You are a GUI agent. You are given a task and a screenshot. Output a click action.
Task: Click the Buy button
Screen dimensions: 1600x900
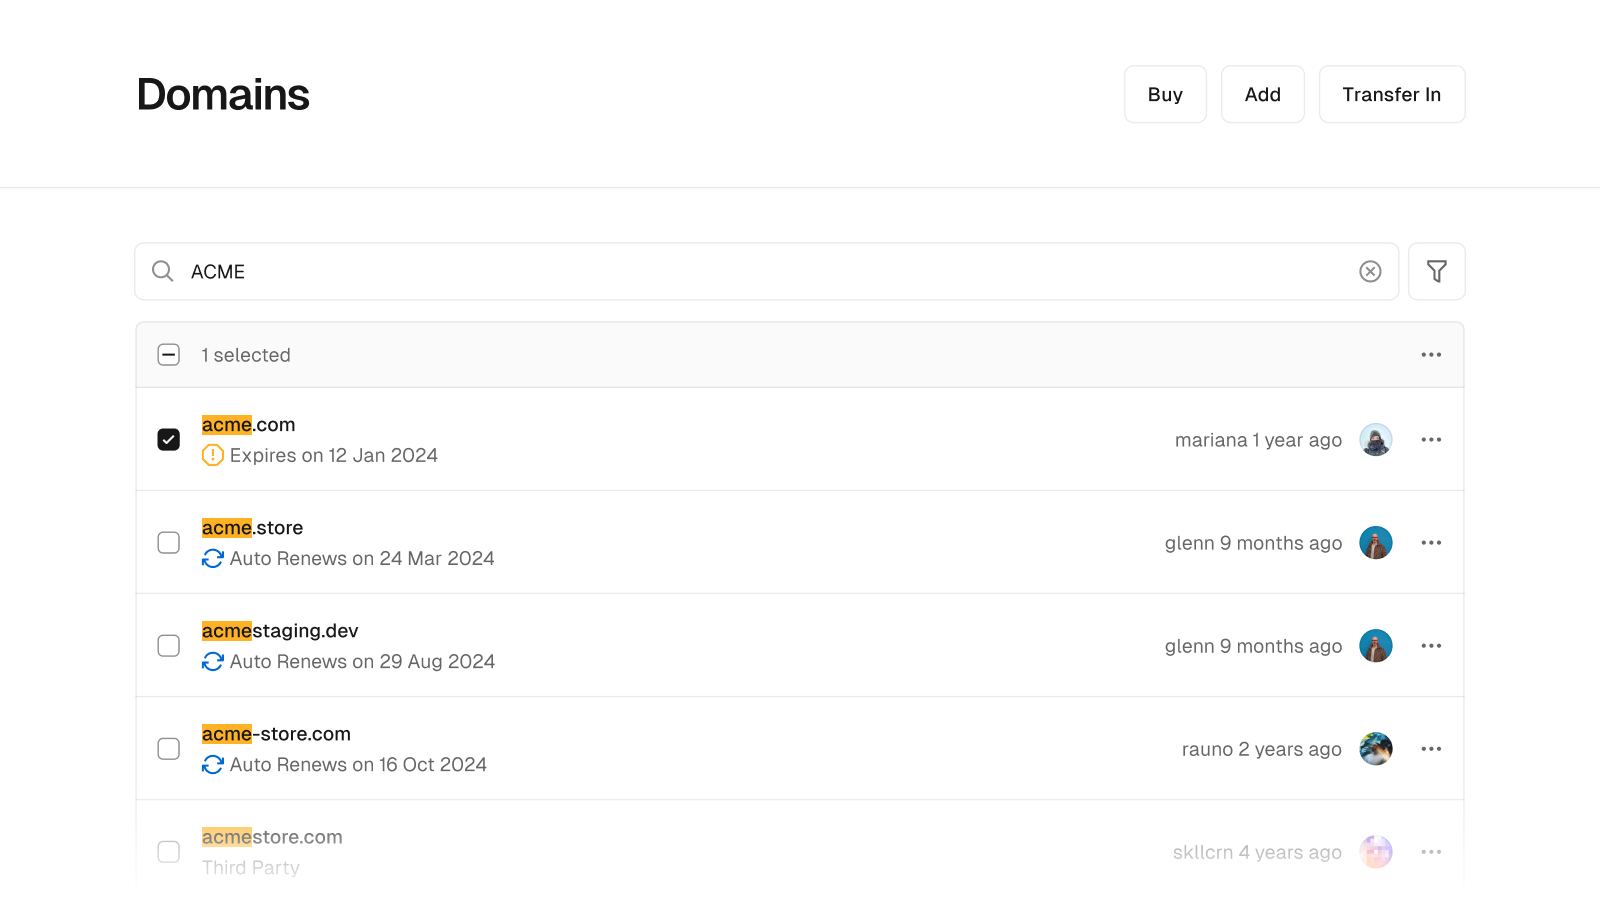pyautogui.click(x=1165, y=94)
